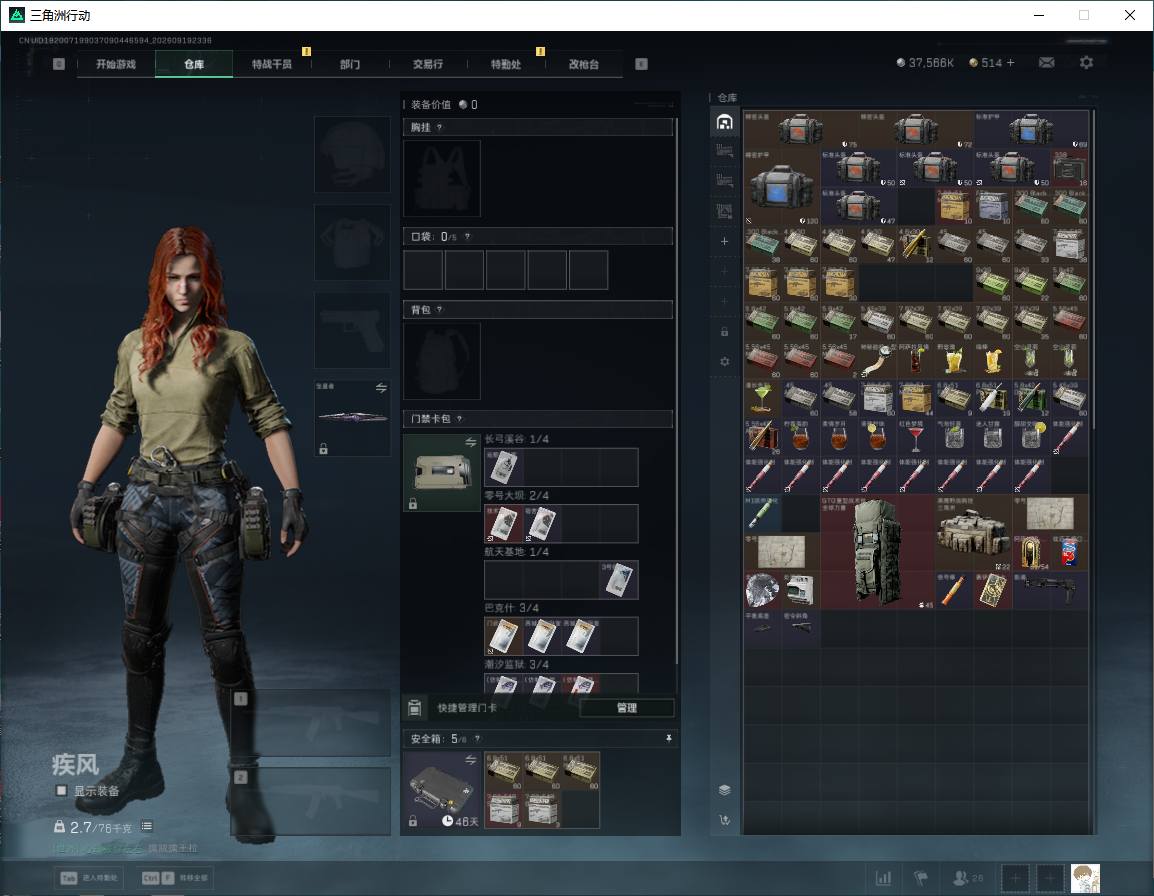The image size is (1154, 896).
Task: Click the swap icon on the keycard holder
Action: pyautogui.click(x=470, y=442)
